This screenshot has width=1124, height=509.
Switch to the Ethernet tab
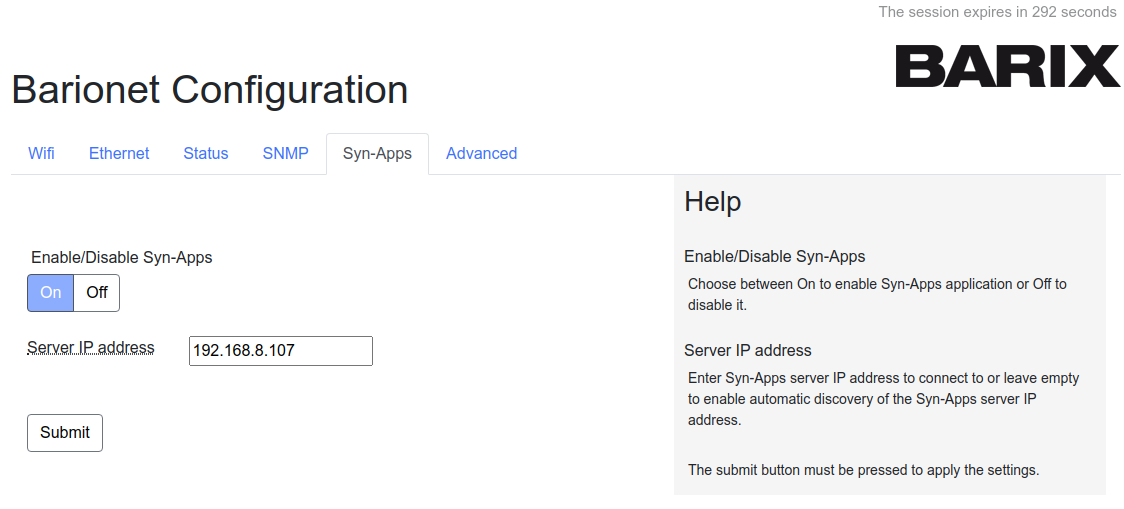coord(119,154)
